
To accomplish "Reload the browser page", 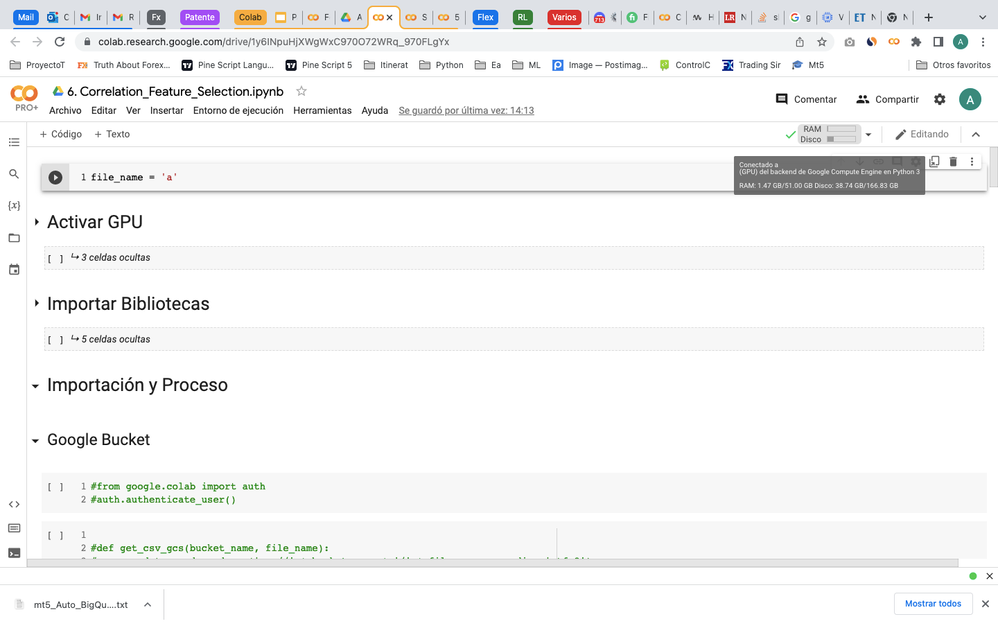I will 59,42.
